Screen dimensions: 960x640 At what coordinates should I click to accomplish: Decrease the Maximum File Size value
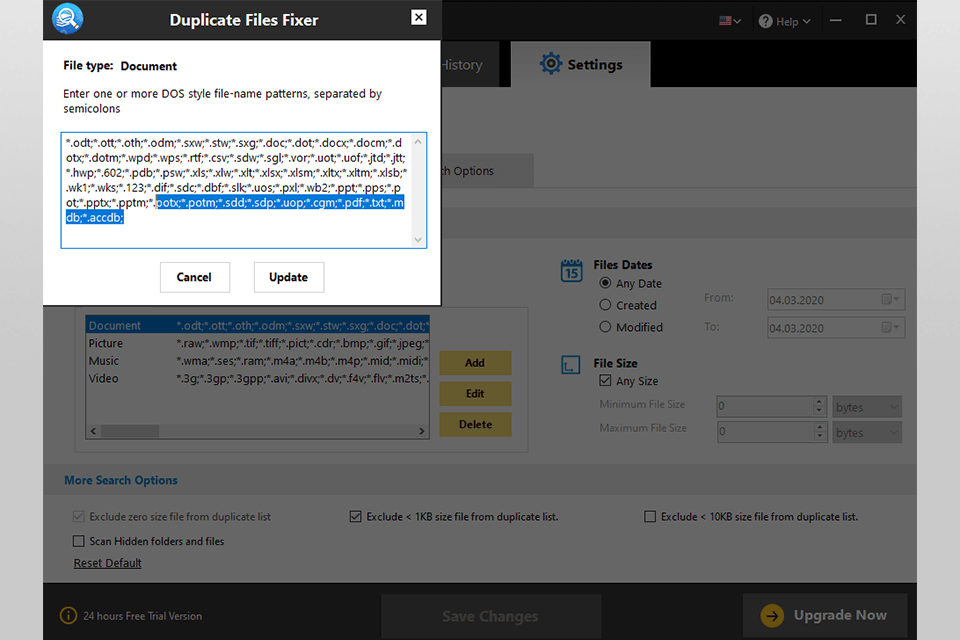click(819, 436)
